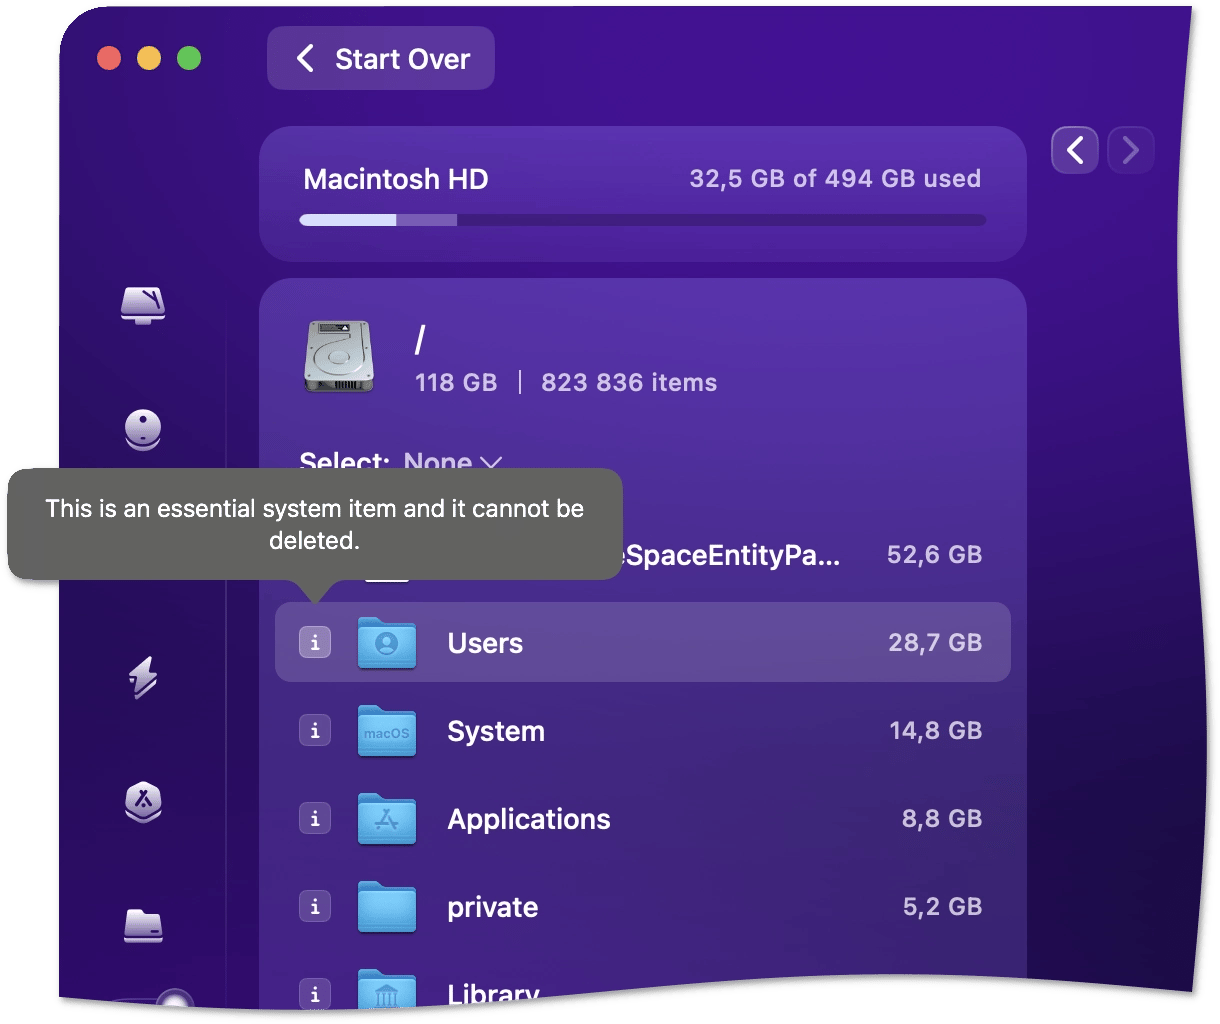
Task: Select the System folder name
Action: pos(496,731)
